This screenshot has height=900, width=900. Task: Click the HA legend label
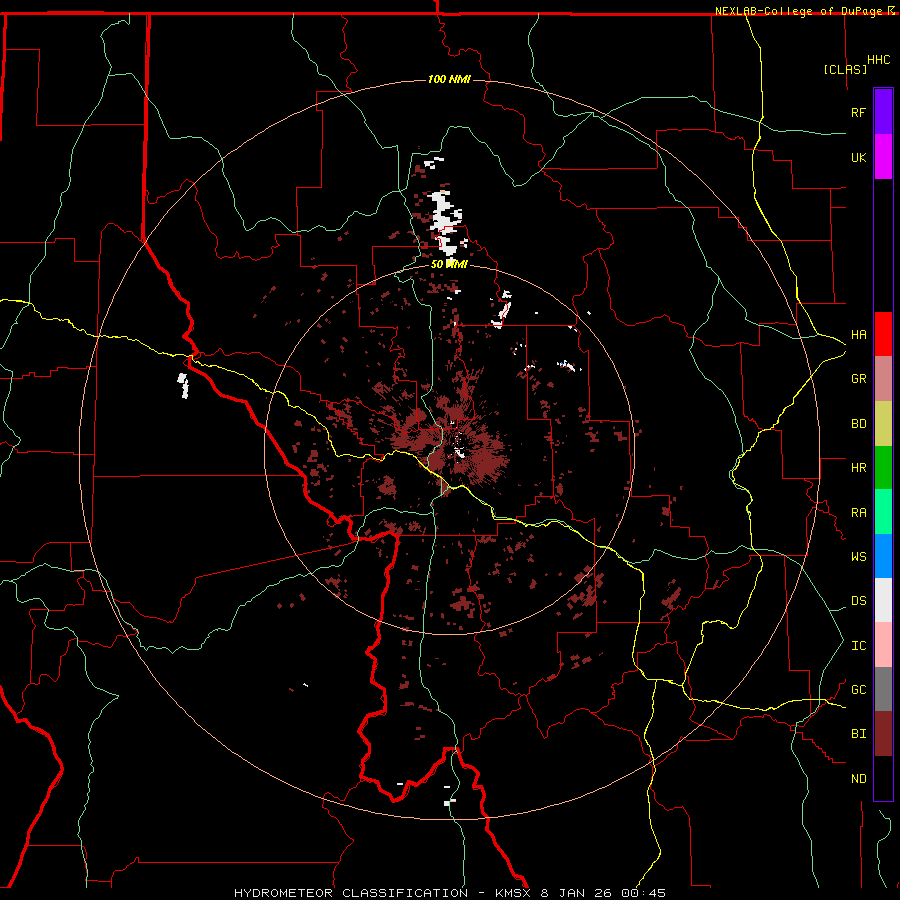pos(858,334)
